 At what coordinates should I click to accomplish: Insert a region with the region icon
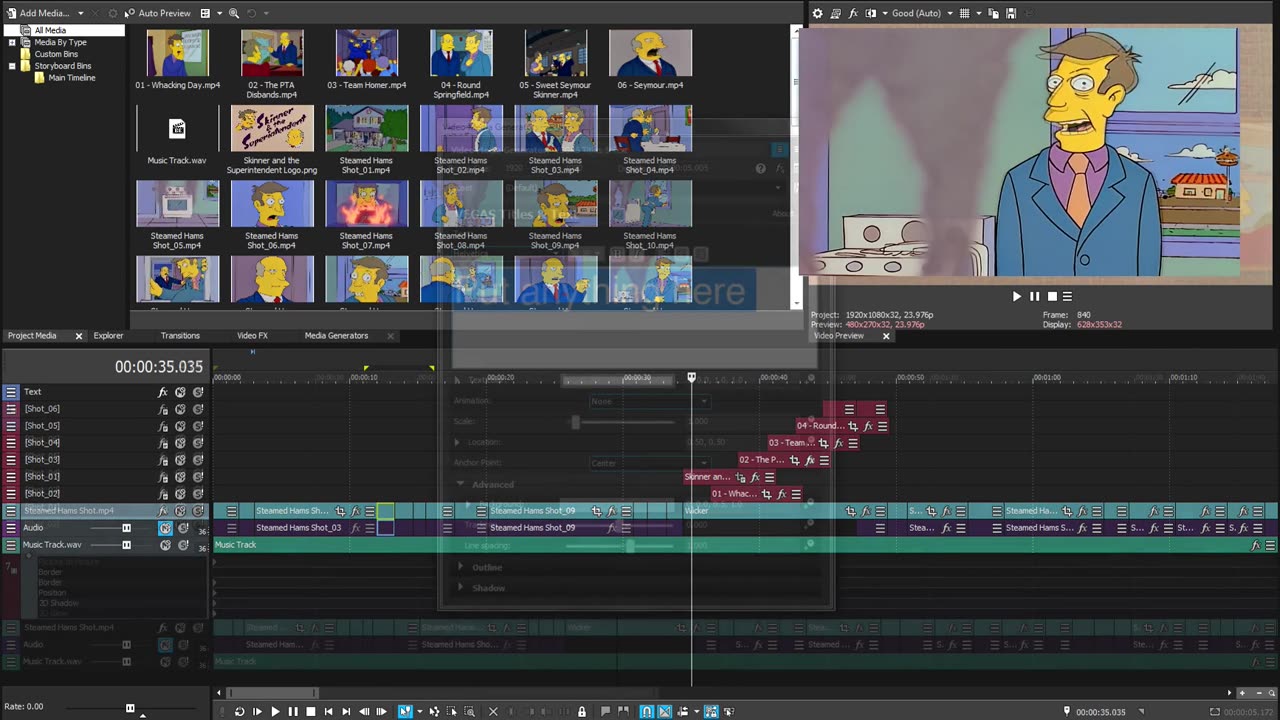[624, 712]
